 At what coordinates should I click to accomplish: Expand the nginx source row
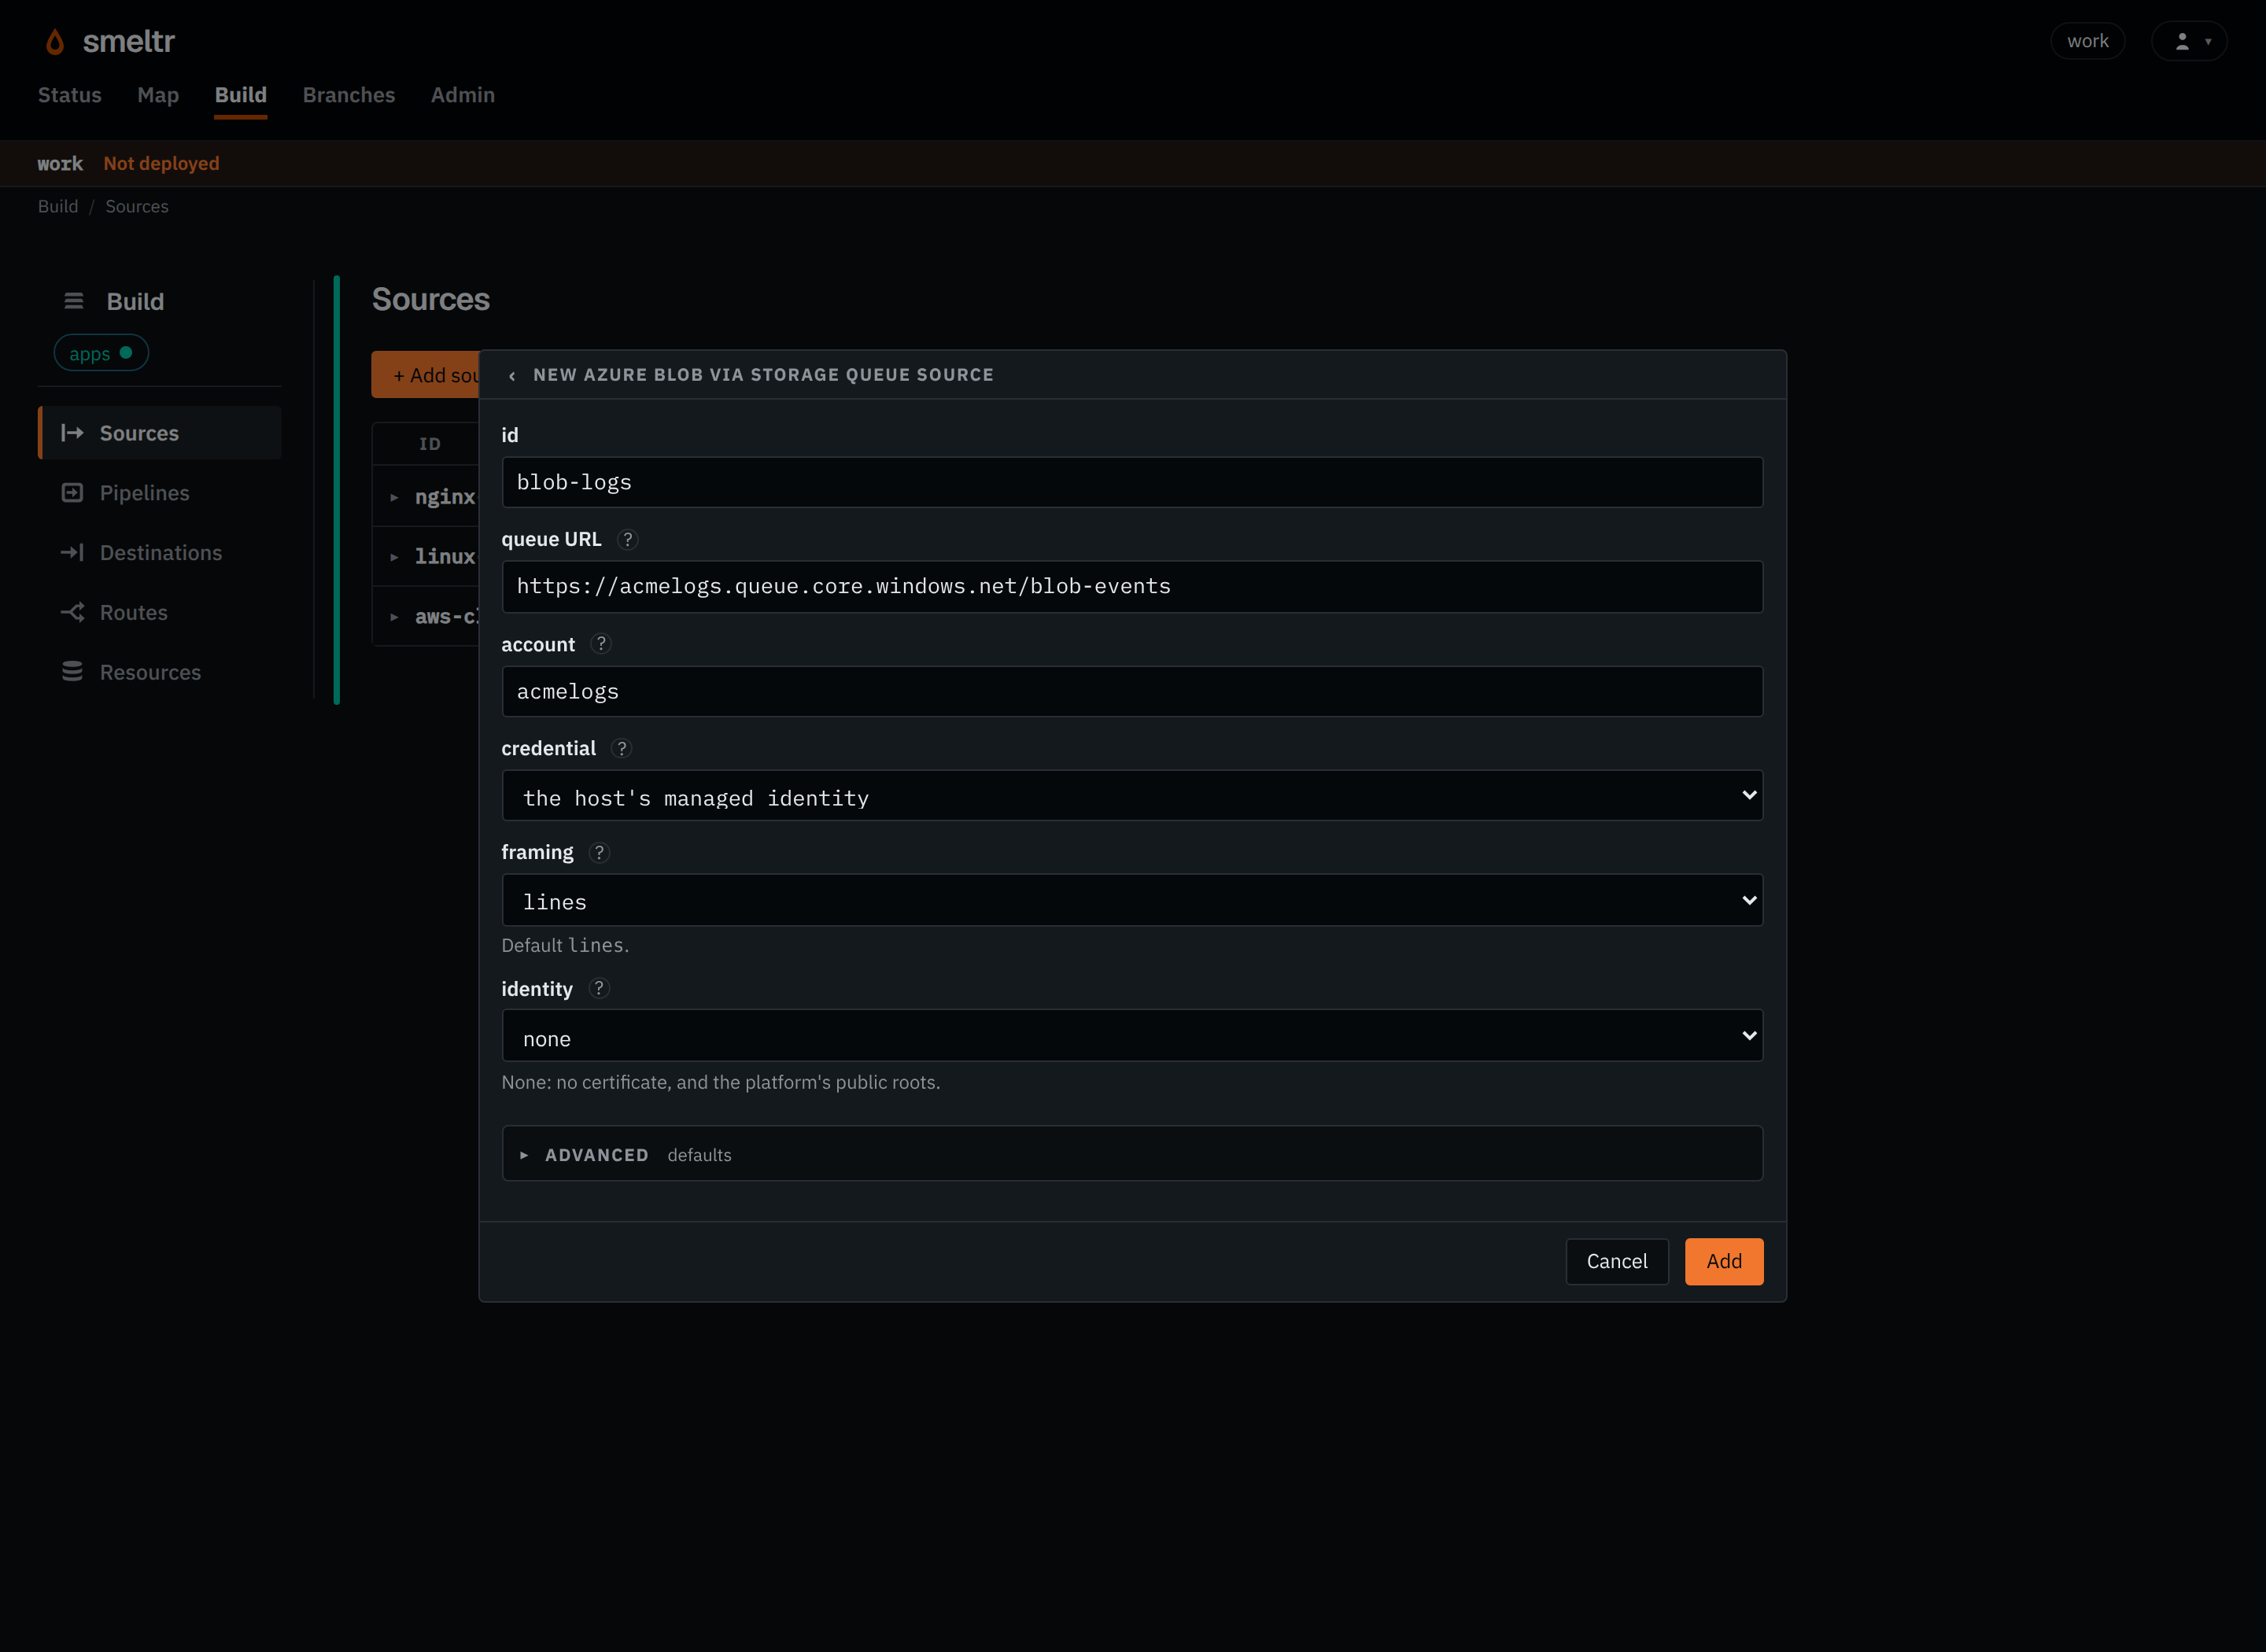click(x=394, y=497)
